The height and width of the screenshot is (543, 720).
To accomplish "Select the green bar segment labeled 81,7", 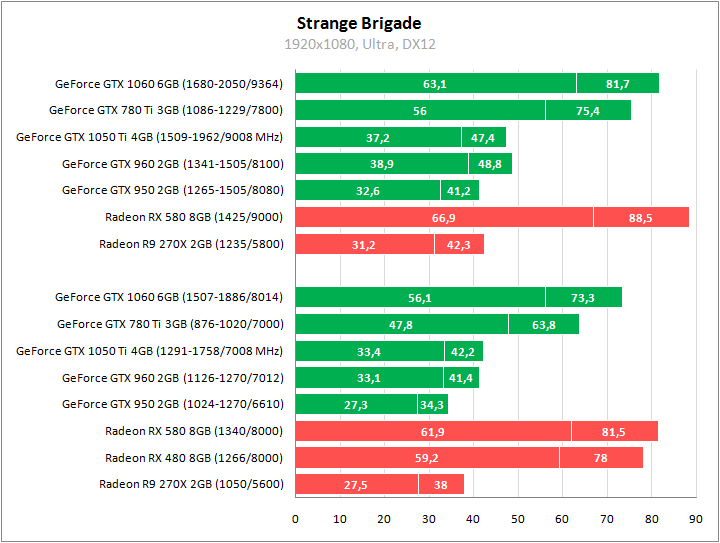I will [x=617, y=84].
